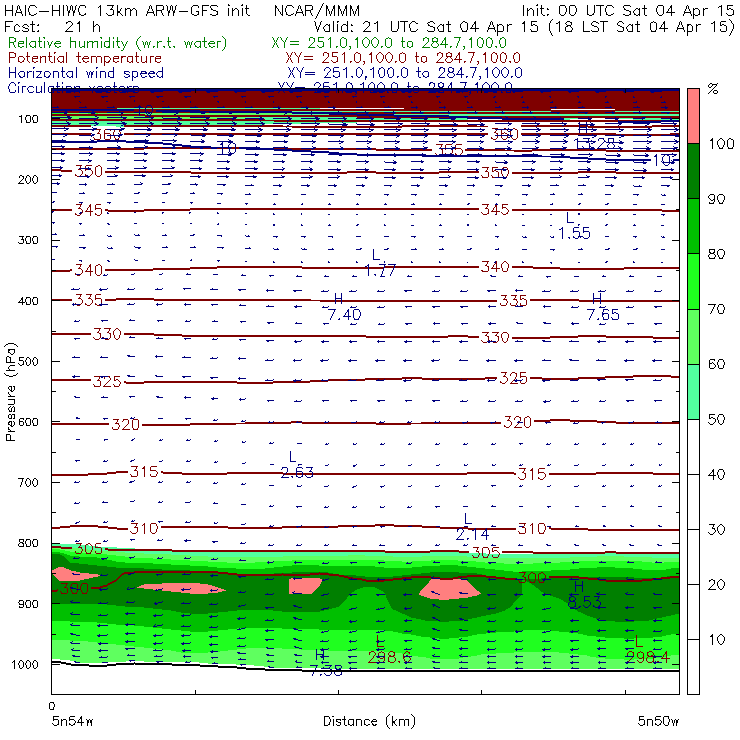740x740 pixels.
Task: Pick the 80–90% green colorbar segment
Action: point(693,226)
